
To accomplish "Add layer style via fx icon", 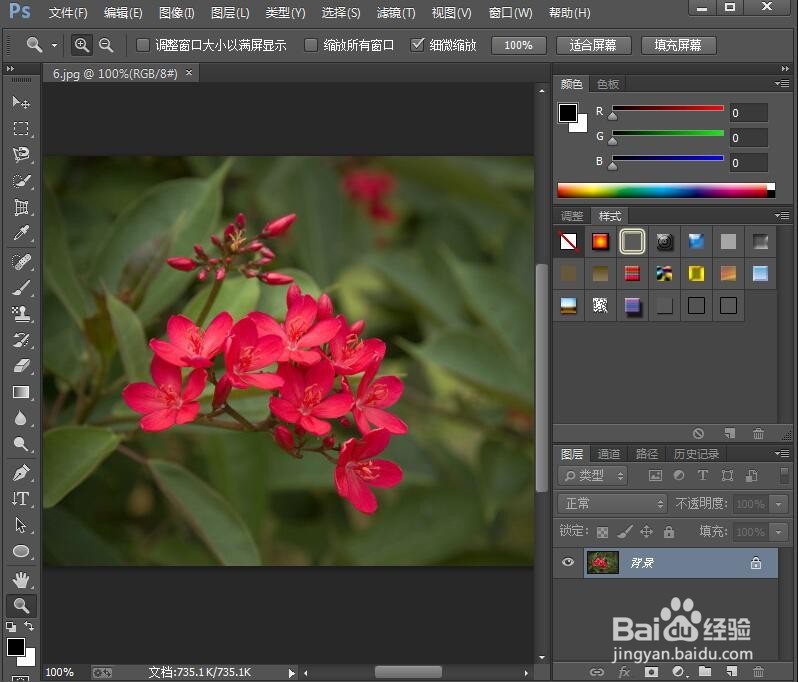I will 624,672.
